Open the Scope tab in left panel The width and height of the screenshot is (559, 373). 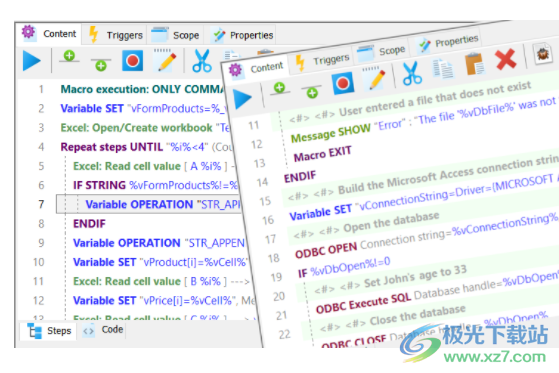point(175,35)
